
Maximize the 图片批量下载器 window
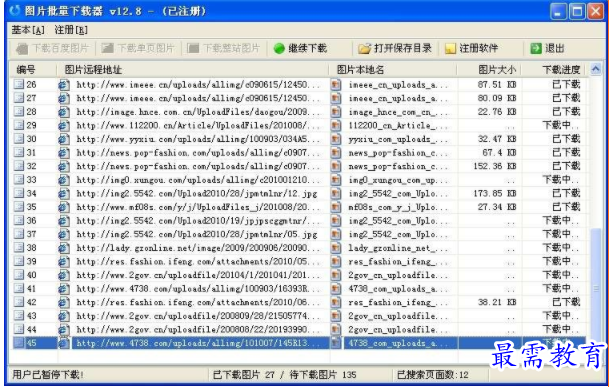[577, 11]
